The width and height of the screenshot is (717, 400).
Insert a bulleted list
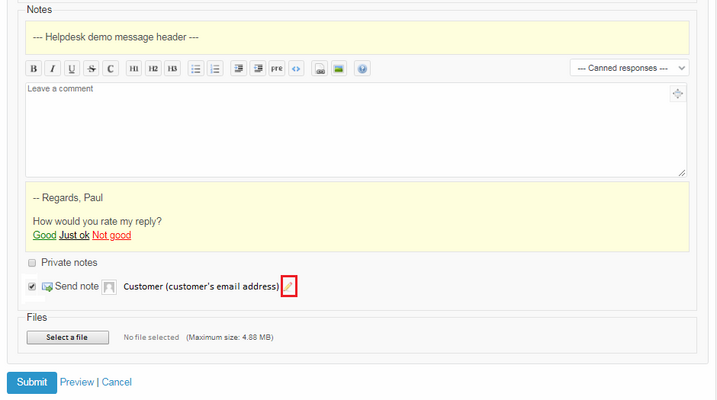click(x=196, y=69)
